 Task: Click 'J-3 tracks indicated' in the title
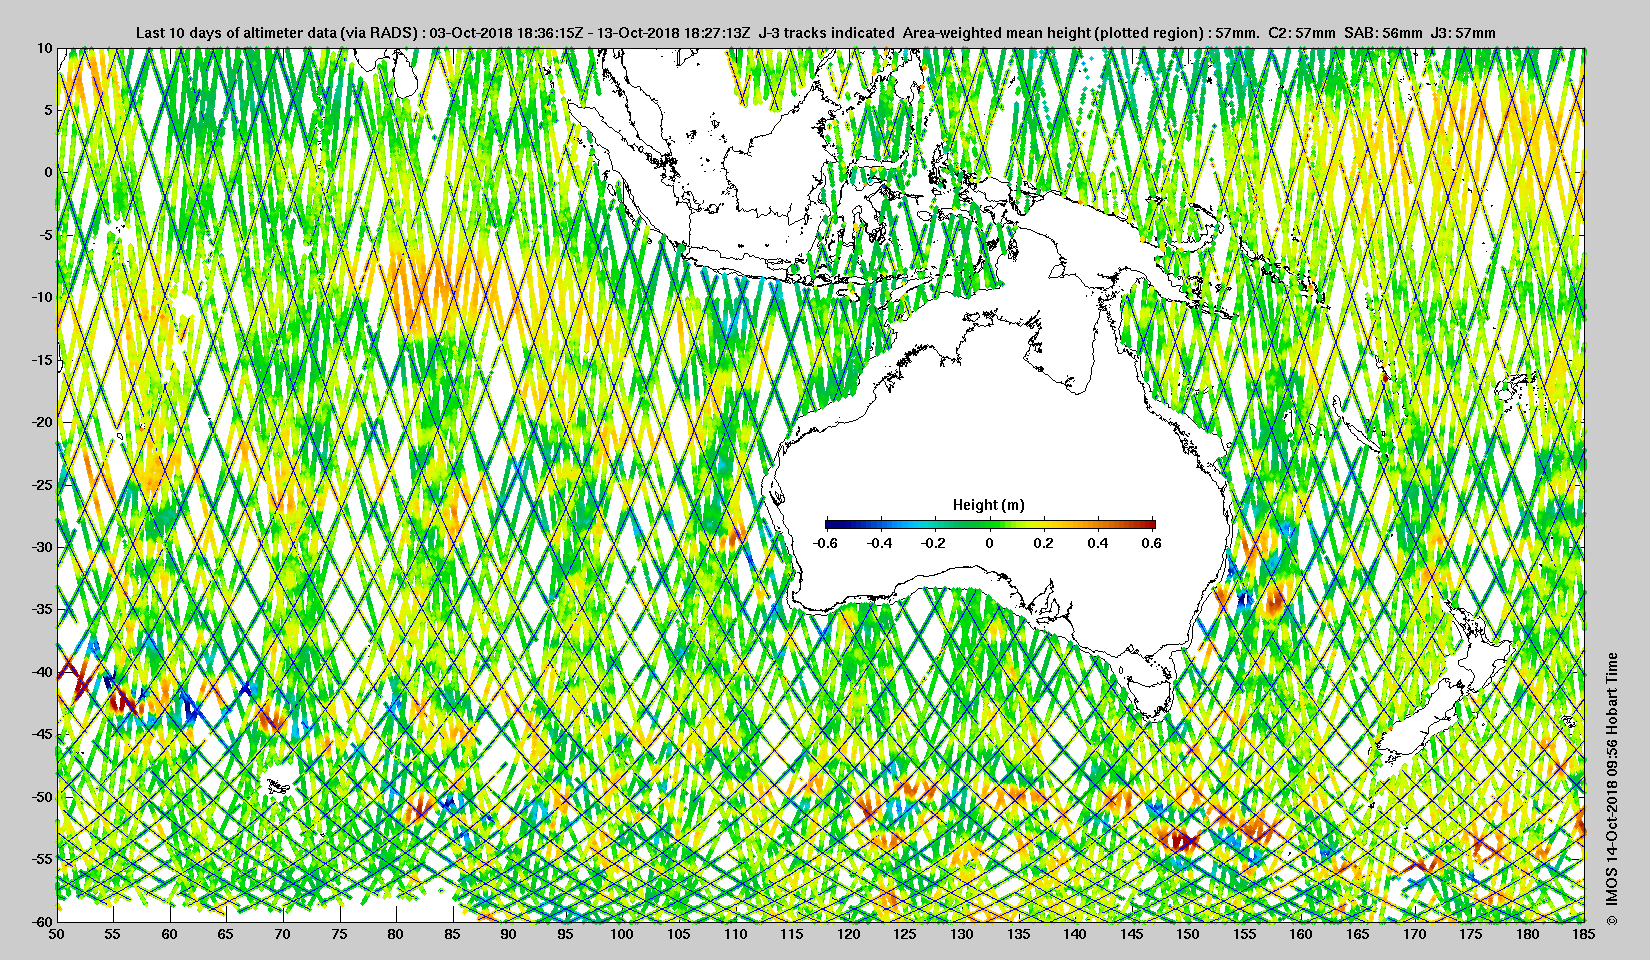click(x=827, y=33)
